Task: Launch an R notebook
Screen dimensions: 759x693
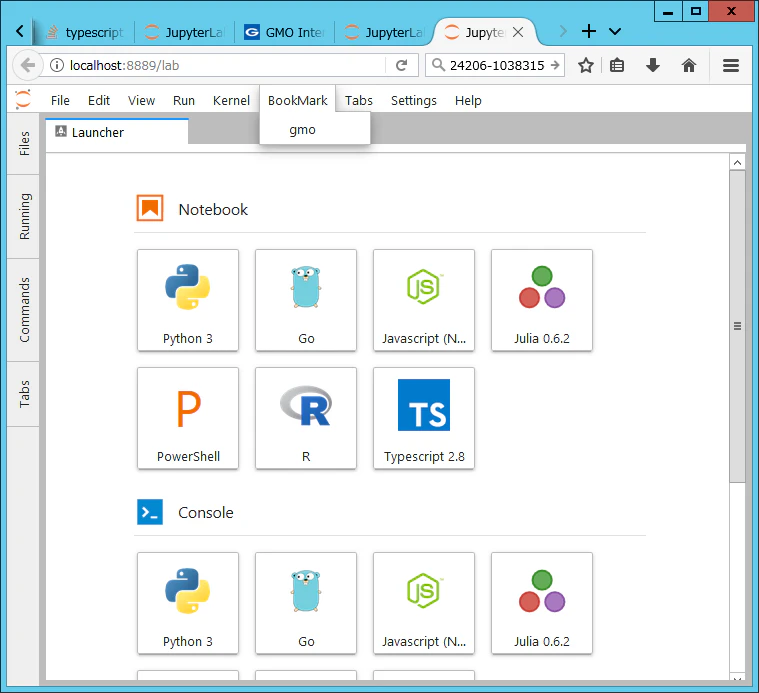Action: coord(306,418)
